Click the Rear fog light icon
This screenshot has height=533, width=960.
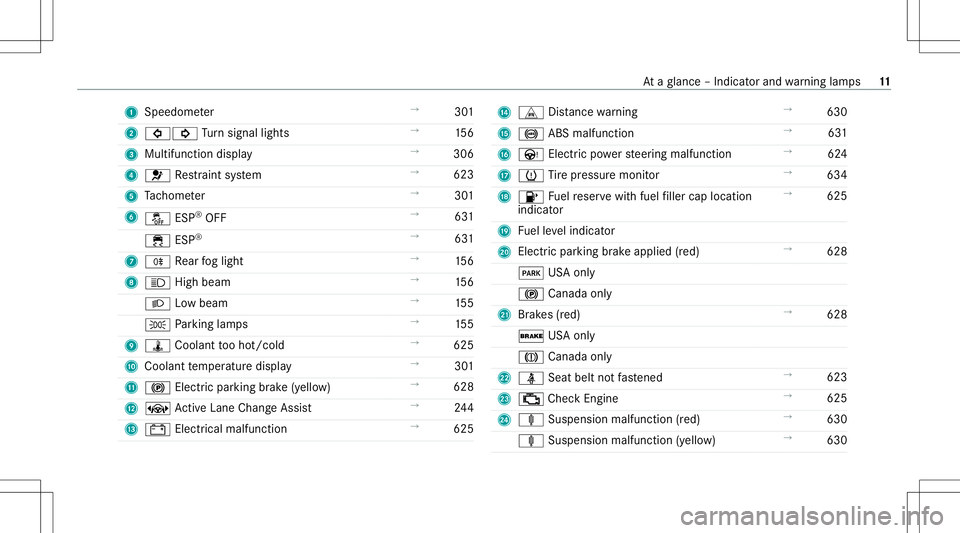pos(157,262)
